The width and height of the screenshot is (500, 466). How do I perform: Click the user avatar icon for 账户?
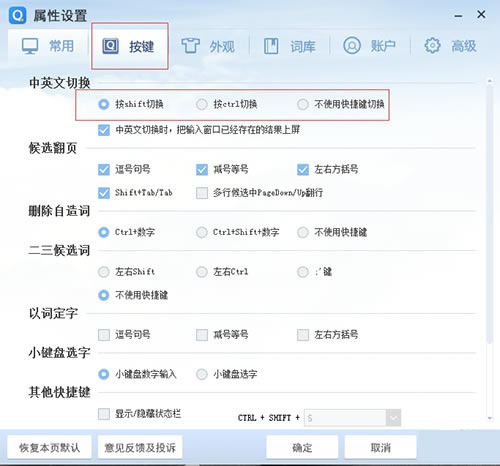tap(352, 46)
